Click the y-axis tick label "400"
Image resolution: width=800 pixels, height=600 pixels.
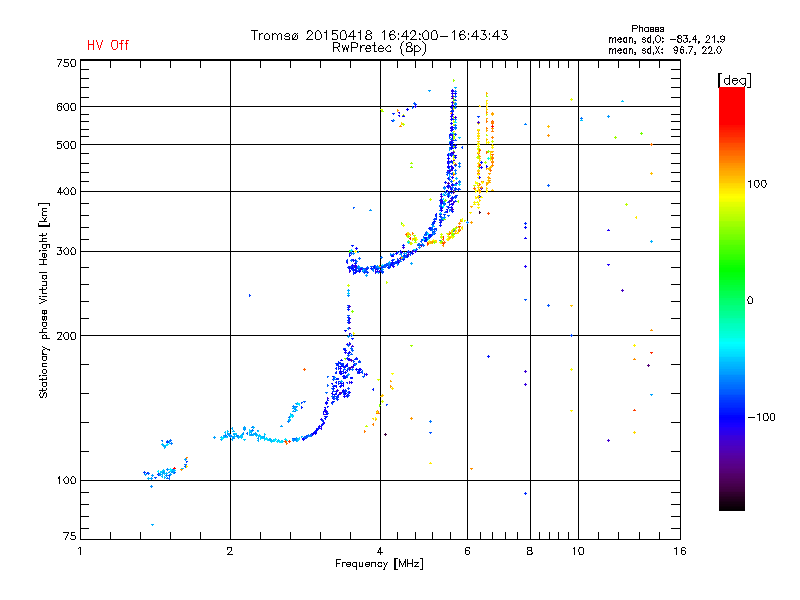(x=66, y=191)
